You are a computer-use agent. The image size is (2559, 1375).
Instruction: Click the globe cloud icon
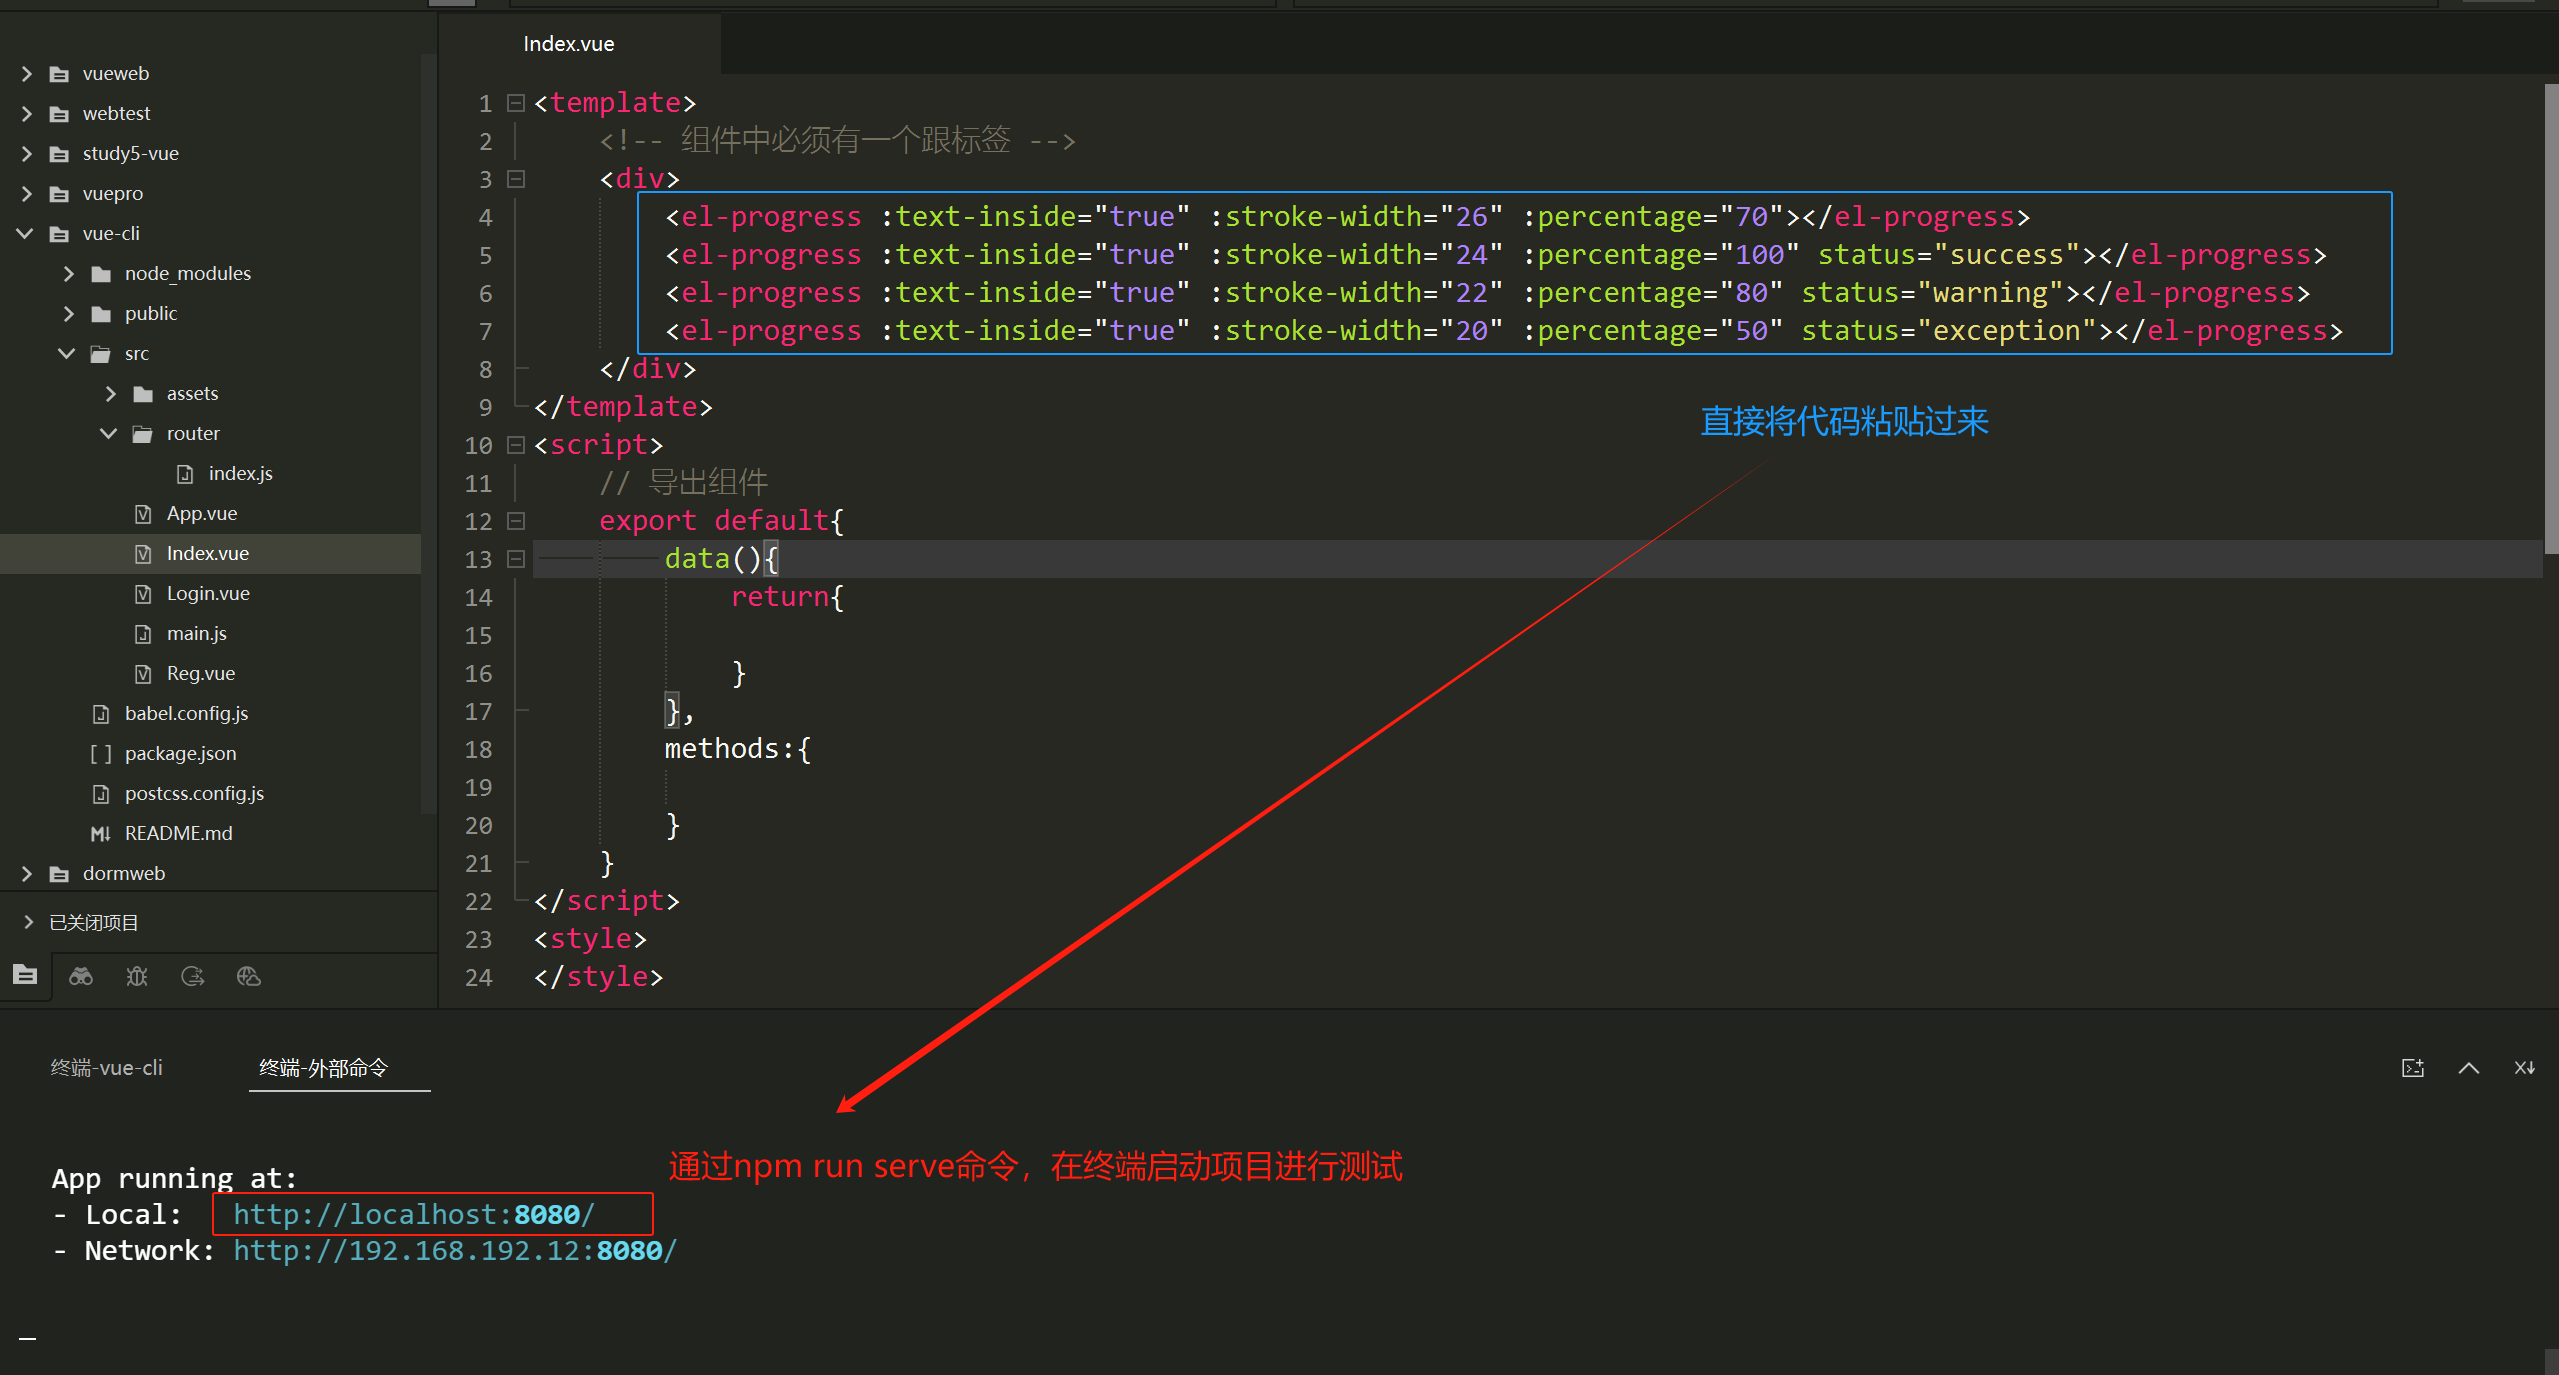coord(249,976)
